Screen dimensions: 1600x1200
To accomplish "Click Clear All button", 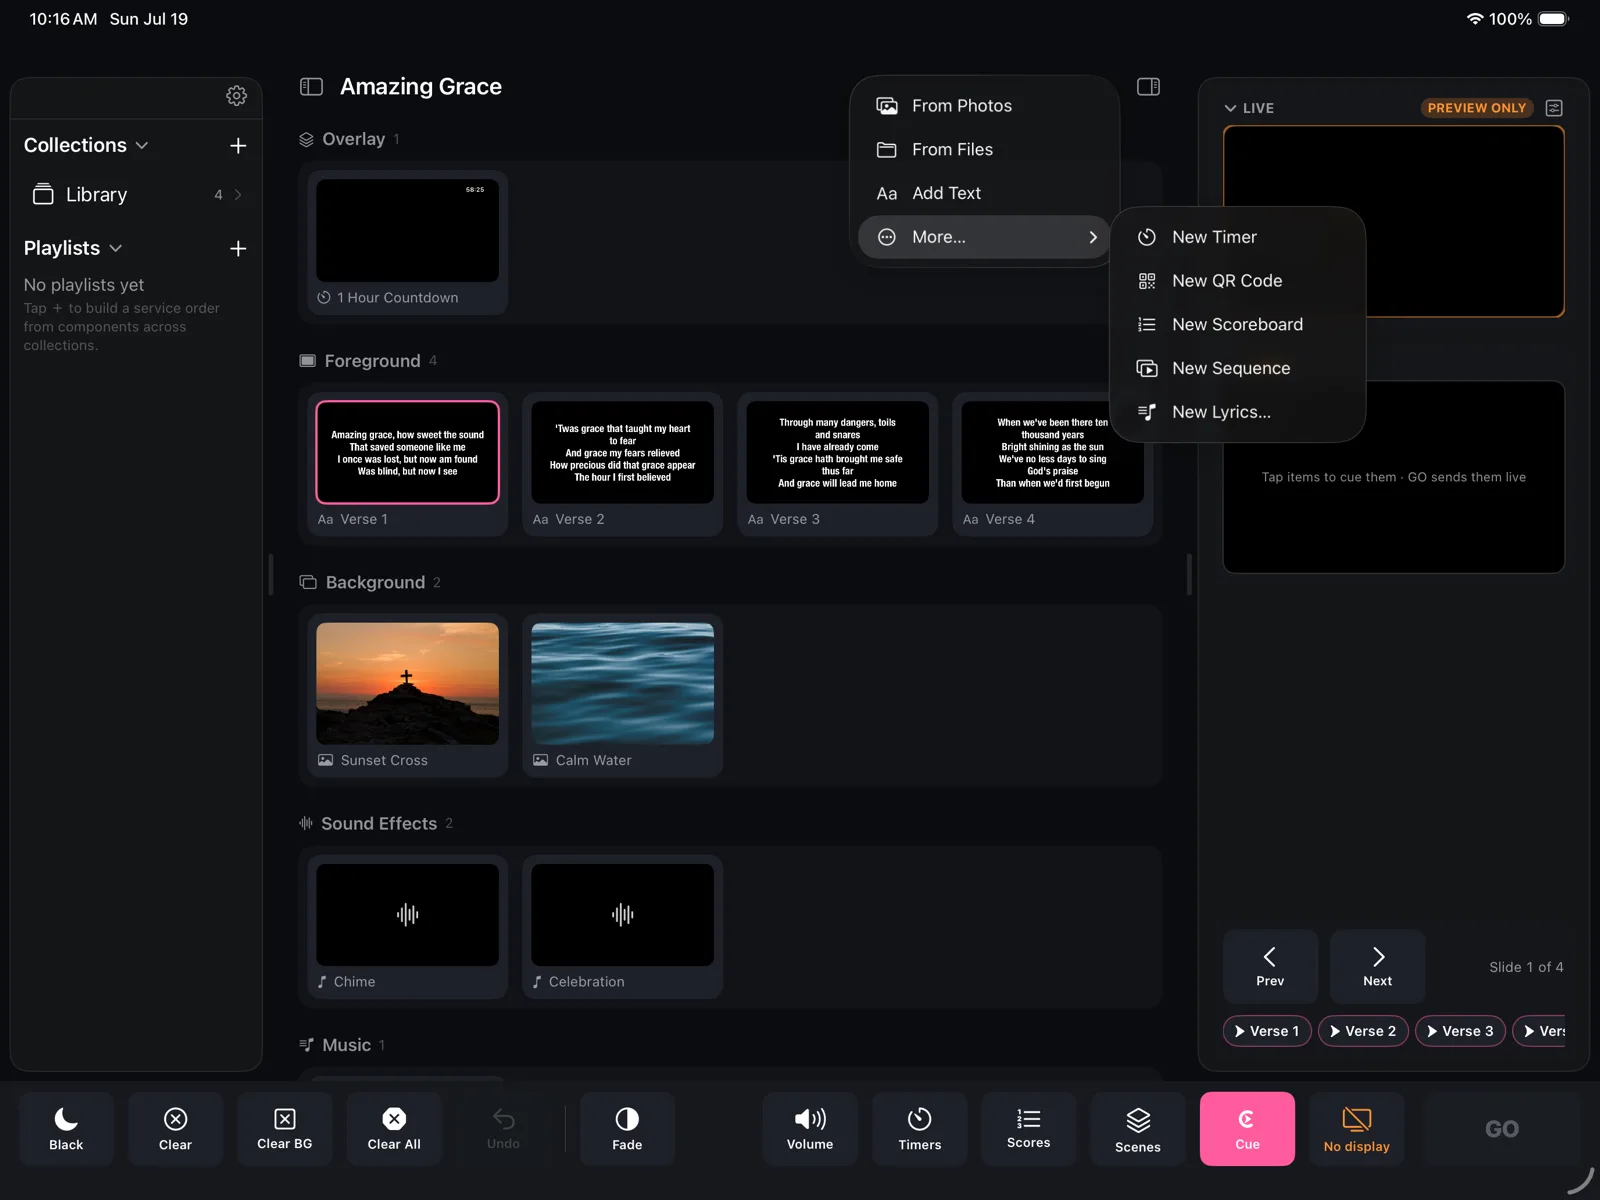I will (394, 1129).
